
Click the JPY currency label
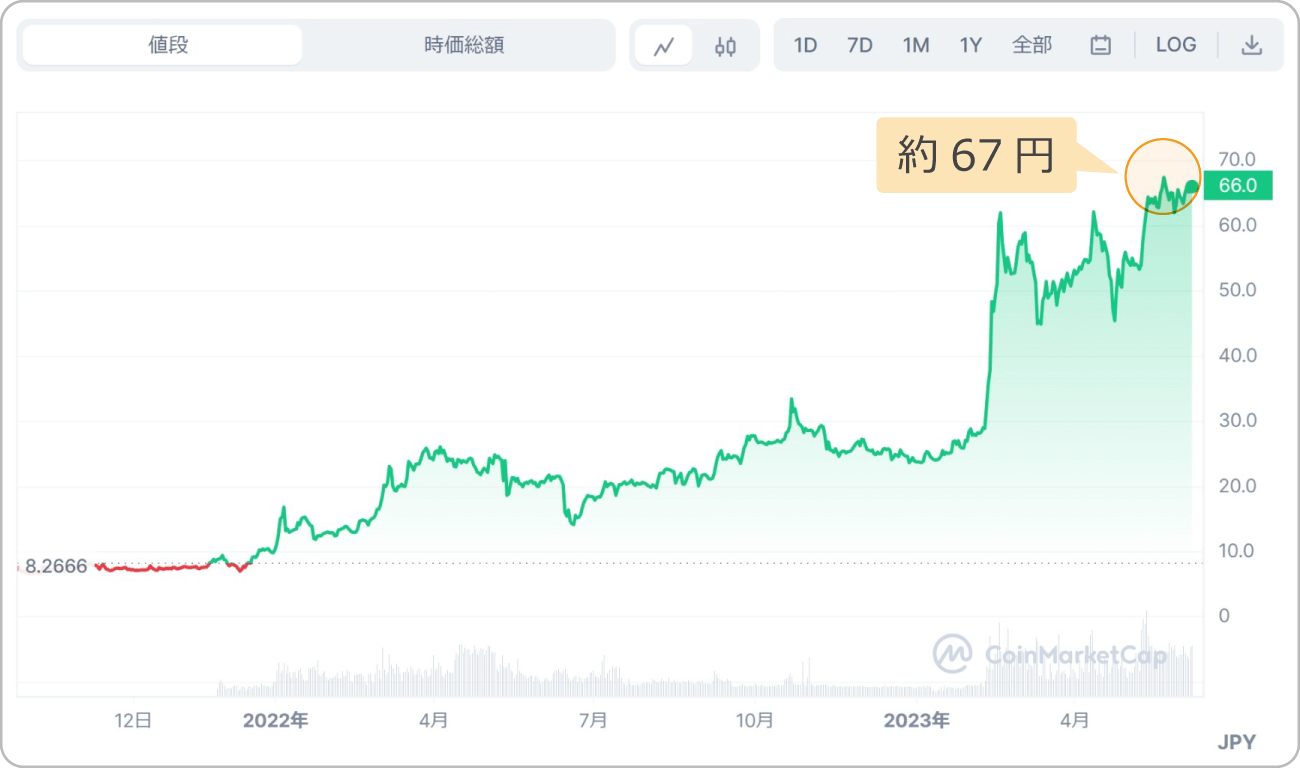(1236, 742)
